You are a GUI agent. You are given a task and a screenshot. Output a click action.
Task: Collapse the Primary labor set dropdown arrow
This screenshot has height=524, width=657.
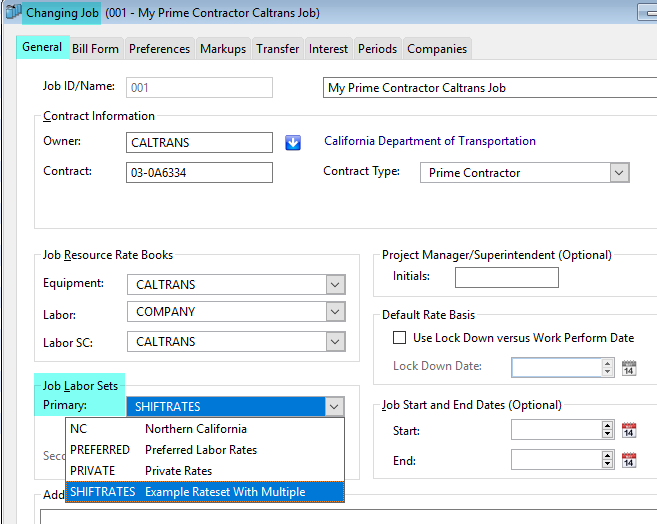[x=334, y=406]
